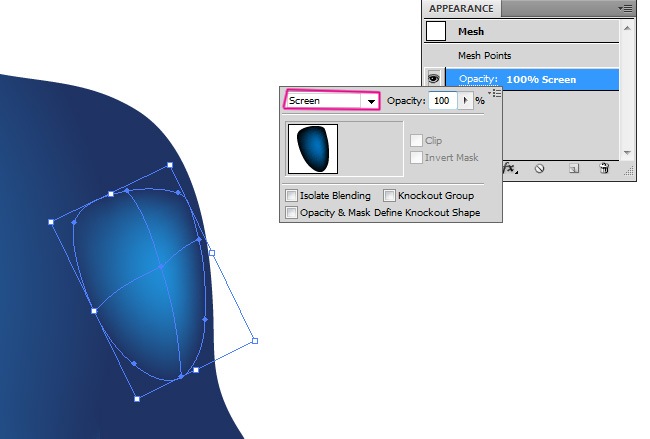This screenshot has height=439, width=650.
Task: Open the Appearance panel options menu
Action: pos(627,8)
